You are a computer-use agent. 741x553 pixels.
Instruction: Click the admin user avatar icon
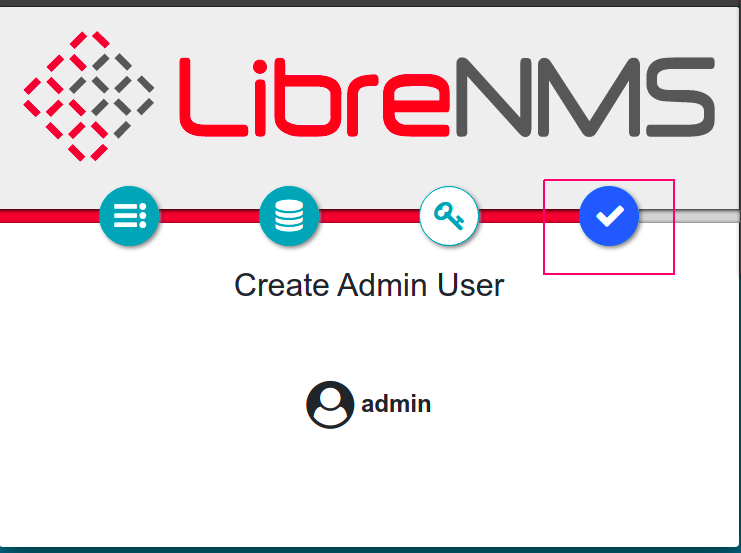(x=330, y=405)
